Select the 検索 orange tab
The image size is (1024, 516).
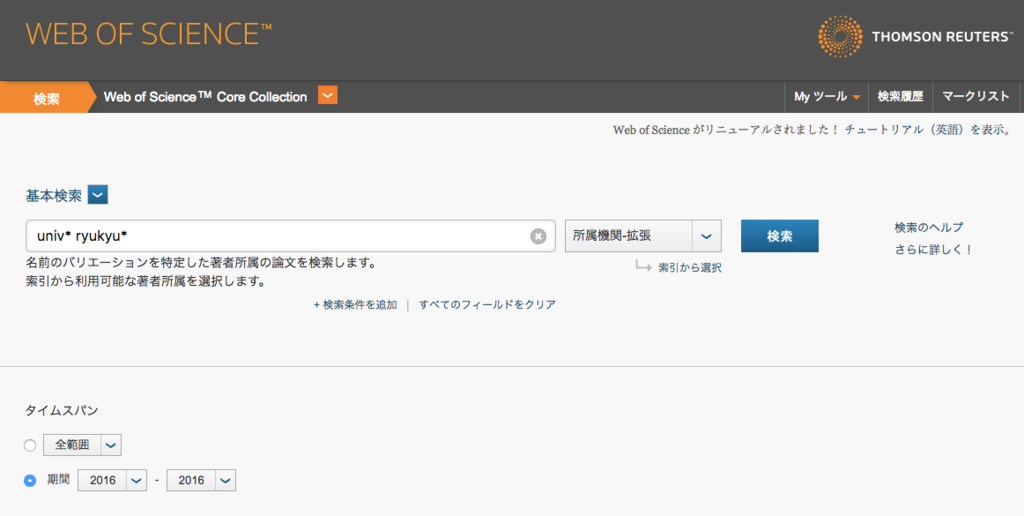point(46,98)
